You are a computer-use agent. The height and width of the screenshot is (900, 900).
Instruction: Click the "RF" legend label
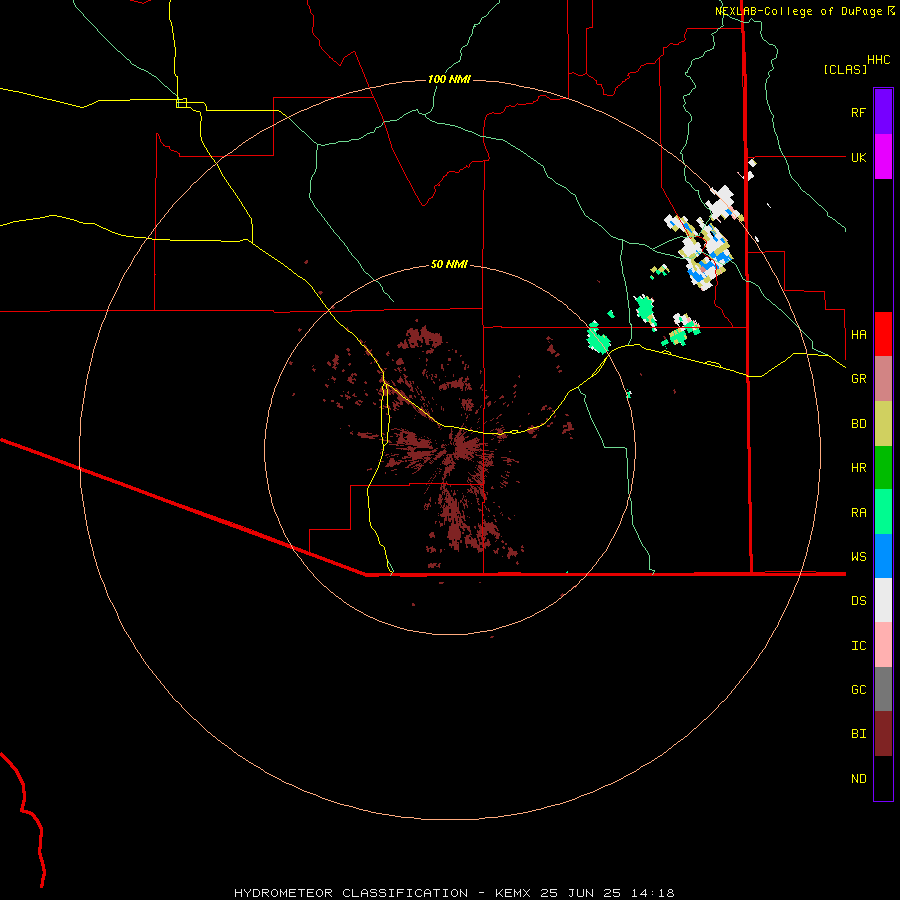coord(858,112)
